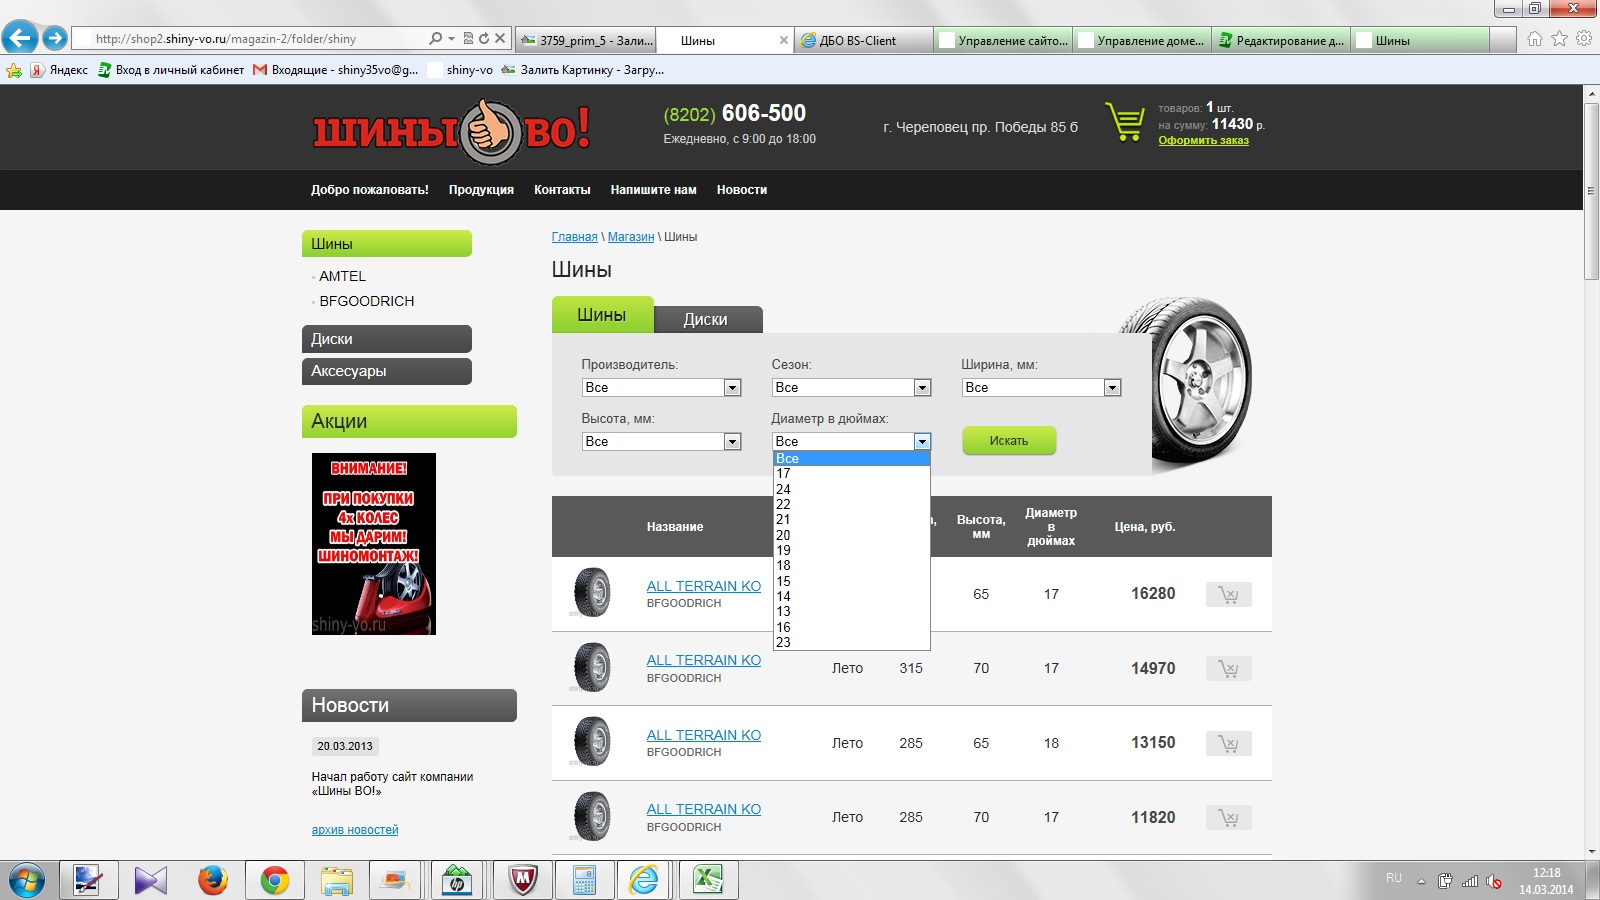
Task: Open File Explorer from the taskbar
Action: (x=336, y=880)
